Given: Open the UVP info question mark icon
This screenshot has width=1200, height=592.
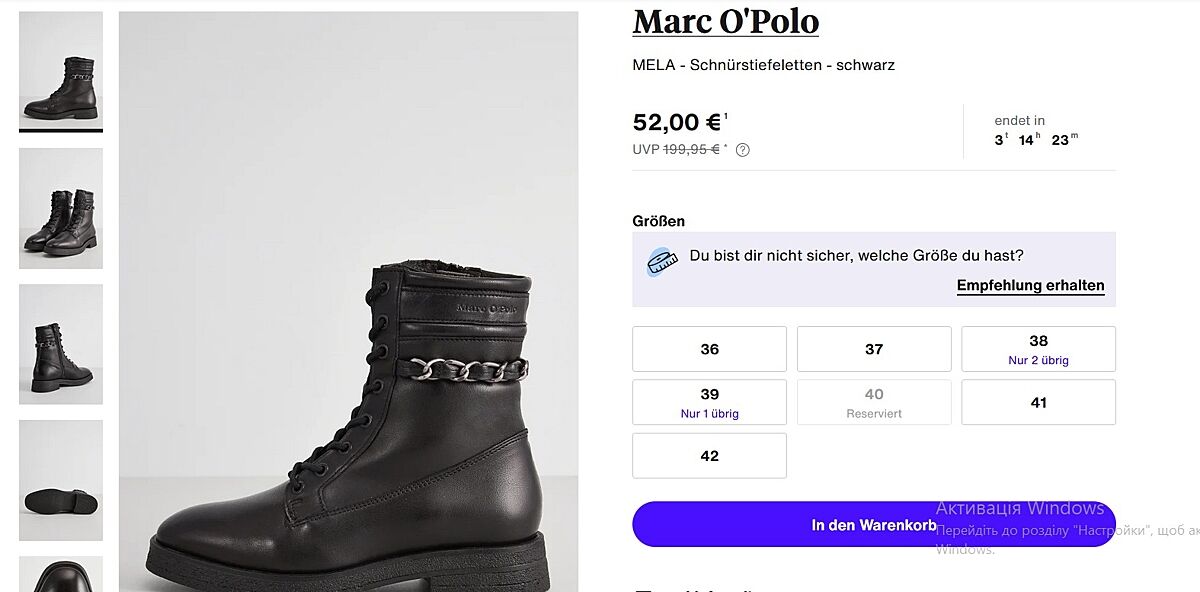Looking at the screenshot, I should click(742, 150).
